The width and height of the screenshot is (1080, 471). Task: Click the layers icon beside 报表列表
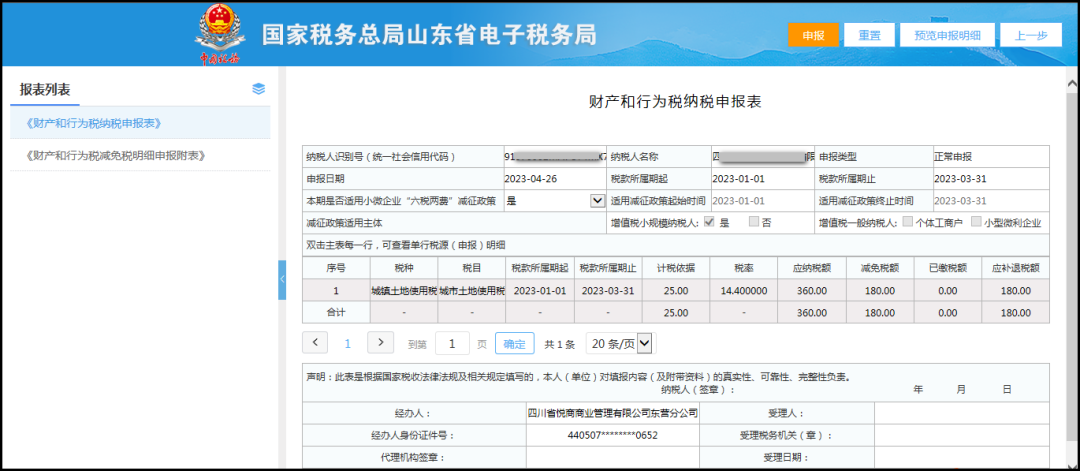258,89
